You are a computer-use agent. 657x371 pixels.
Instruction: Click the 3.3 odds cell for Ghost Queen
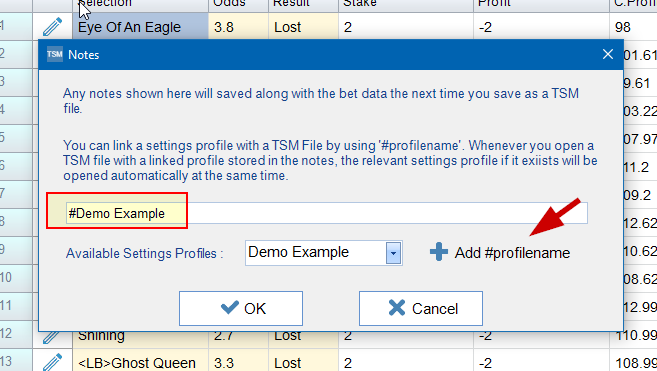pyautogui.click(x=238, y=362)
